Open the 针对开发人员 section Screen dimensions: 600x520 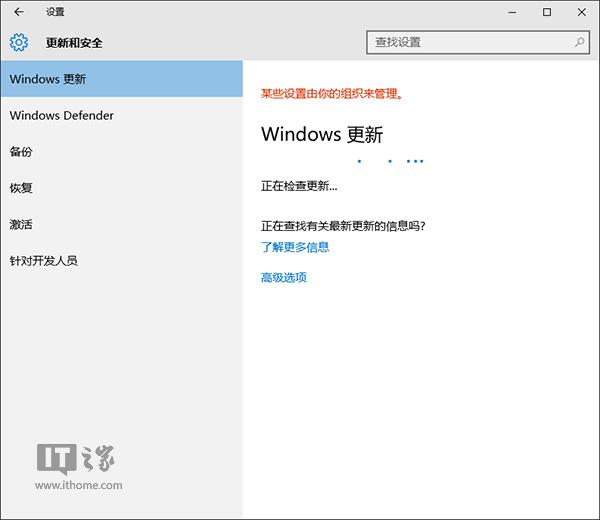pyautogui.click(x=122, y=261)
